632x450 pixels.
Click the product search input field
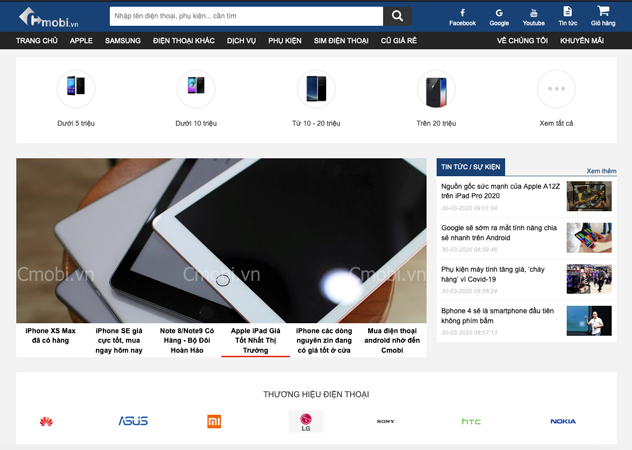click(x=244, y=16)
